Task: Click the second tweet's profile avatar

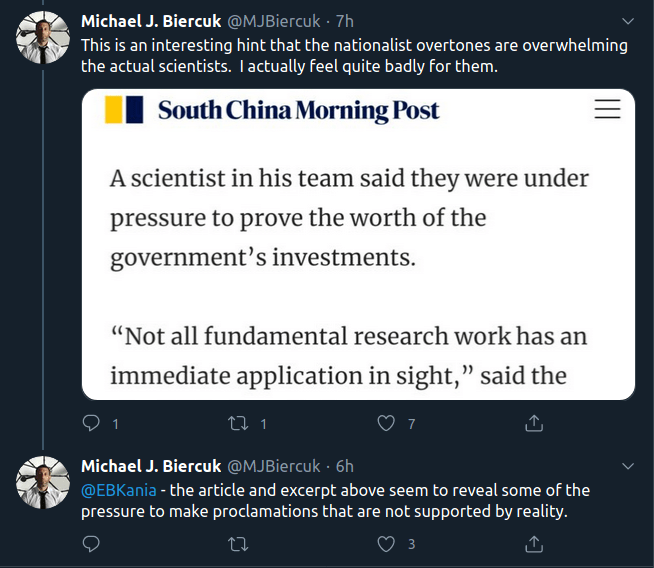Action: pyautogui.click(x=40, y=482)
